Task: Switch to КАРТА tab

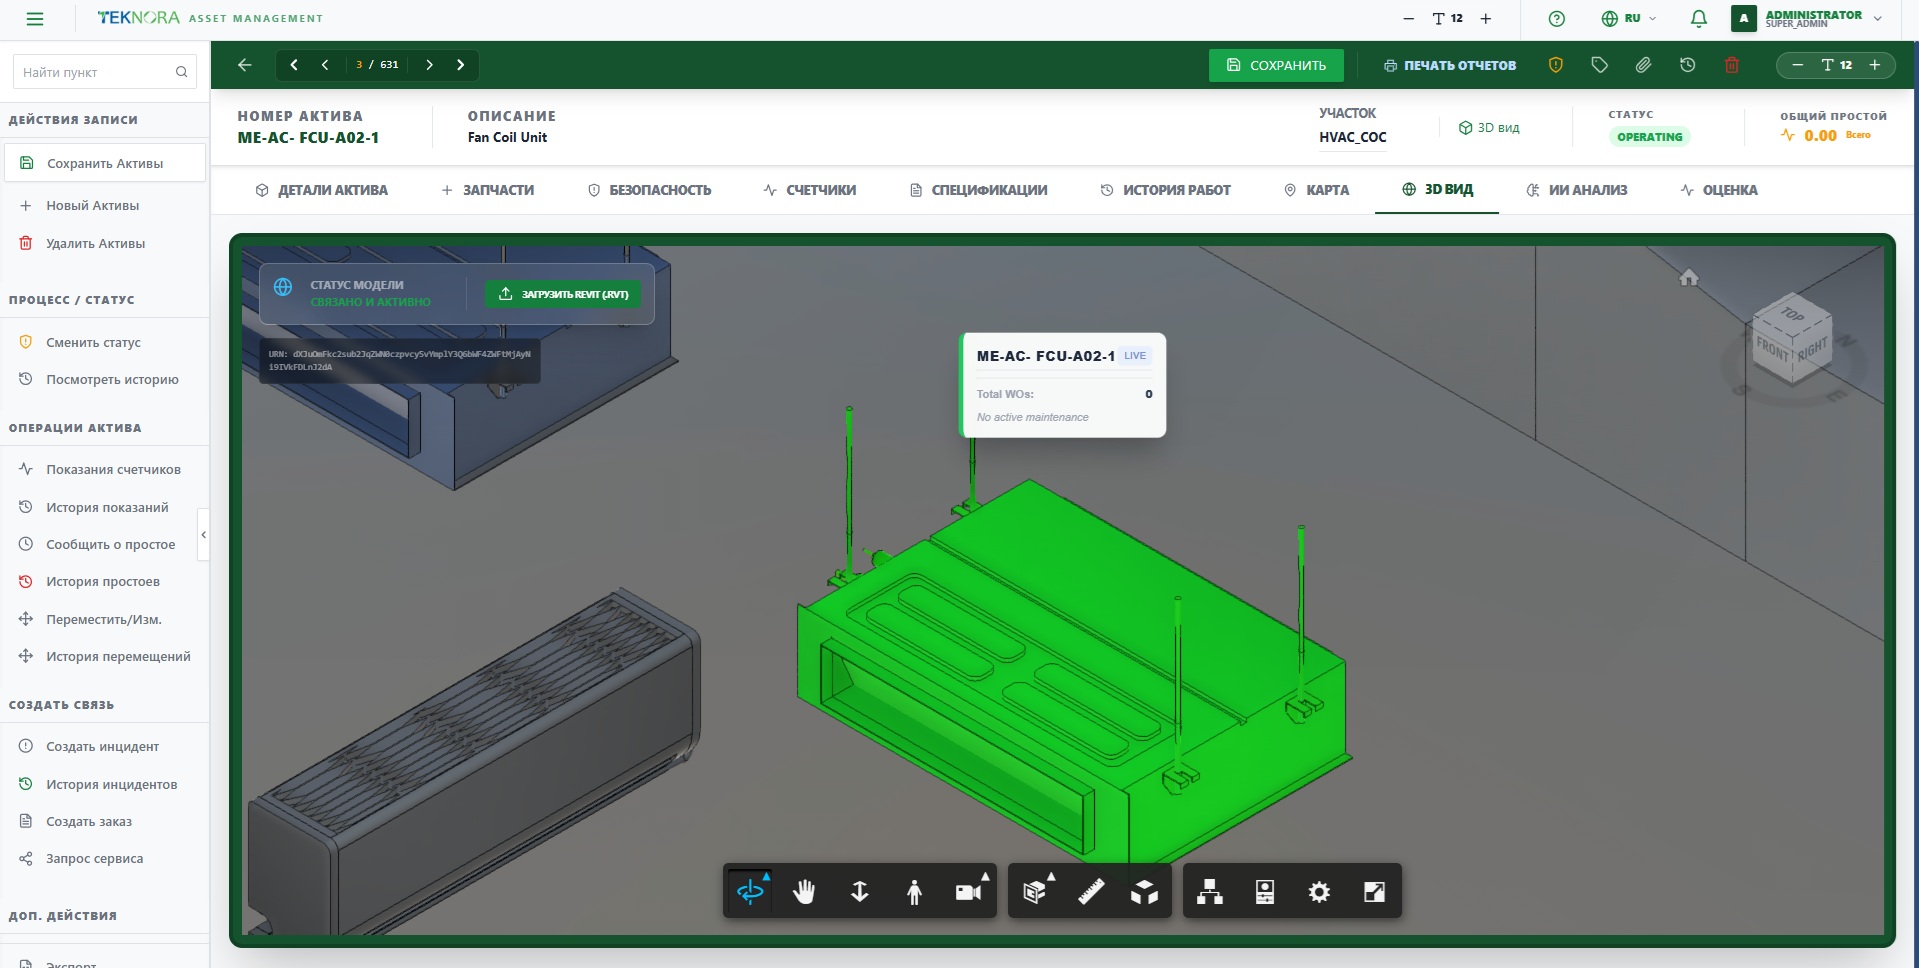Action: 1317,190
